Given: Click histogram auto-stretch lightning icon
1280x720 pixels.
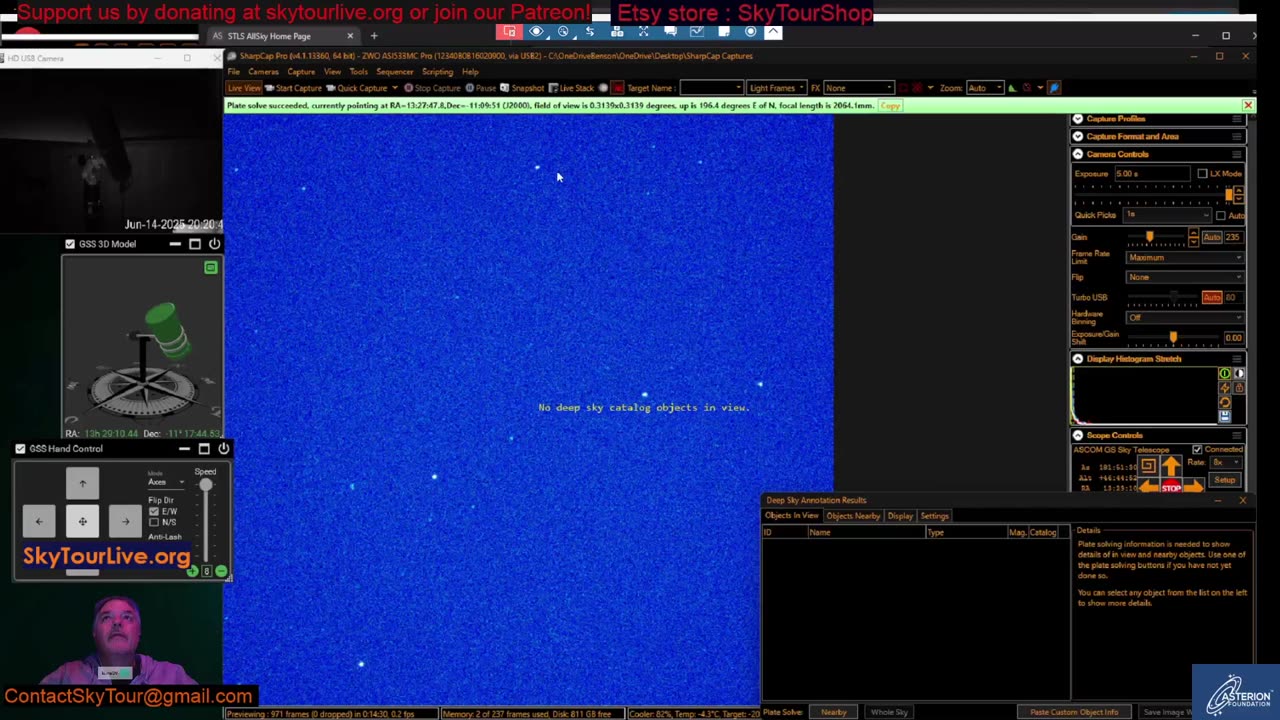Looking at the screenshot, I should point(1225,388).
